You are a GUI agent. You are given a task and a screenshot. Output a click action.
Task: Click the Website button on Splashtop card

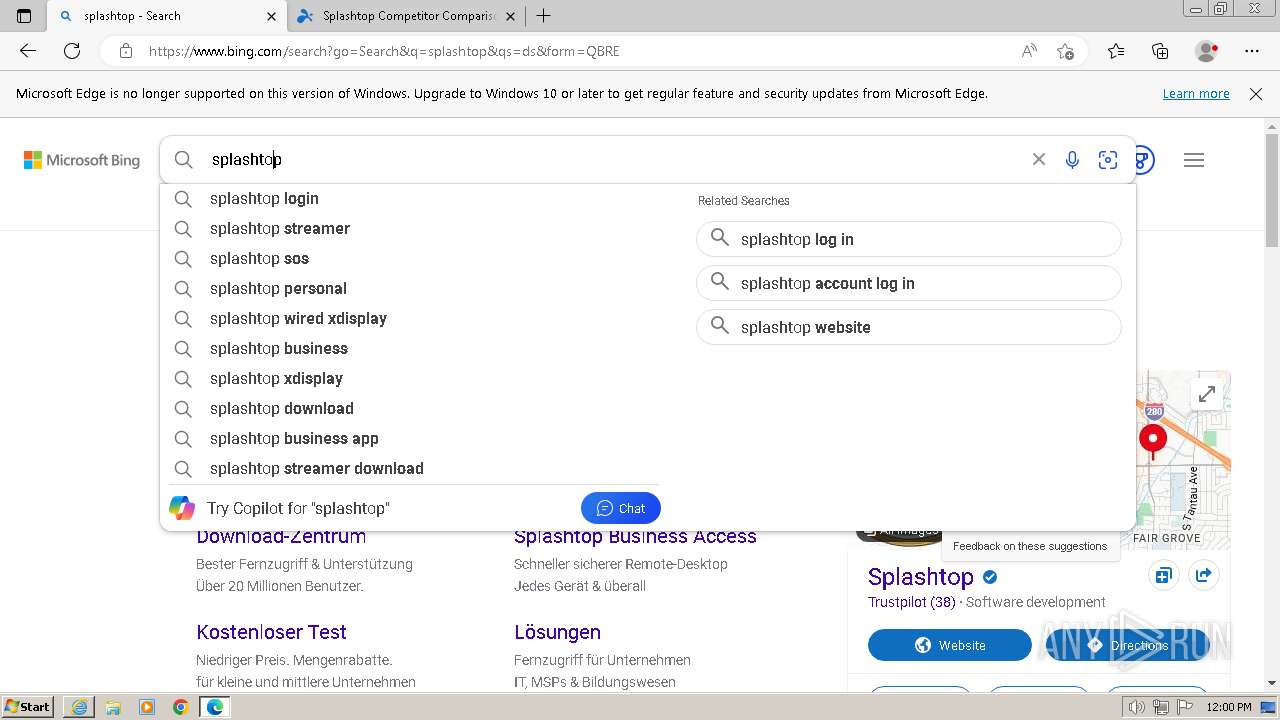click(x=950, y=645)
